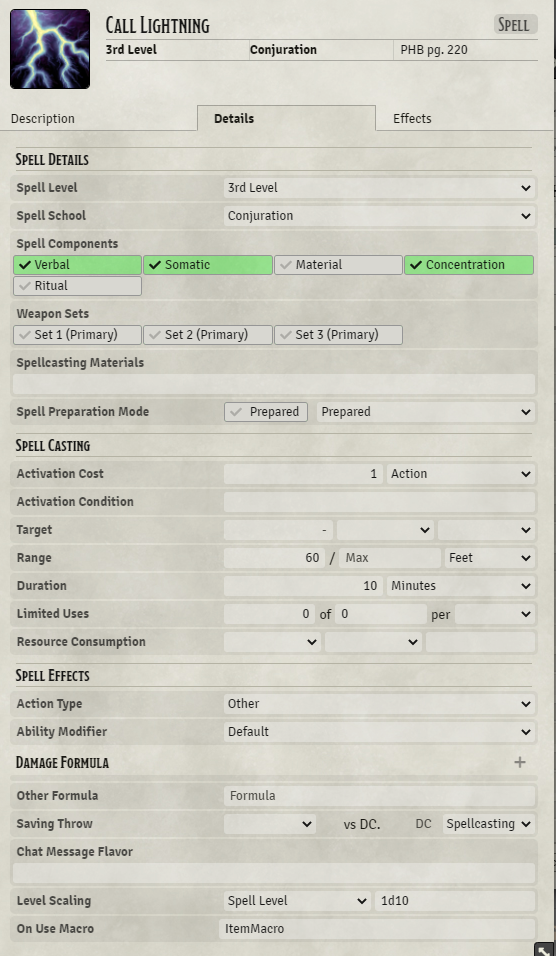Click the Range Max field
Image resolution: width=556 pixels, height=956 pixels.
click(390, 558)
